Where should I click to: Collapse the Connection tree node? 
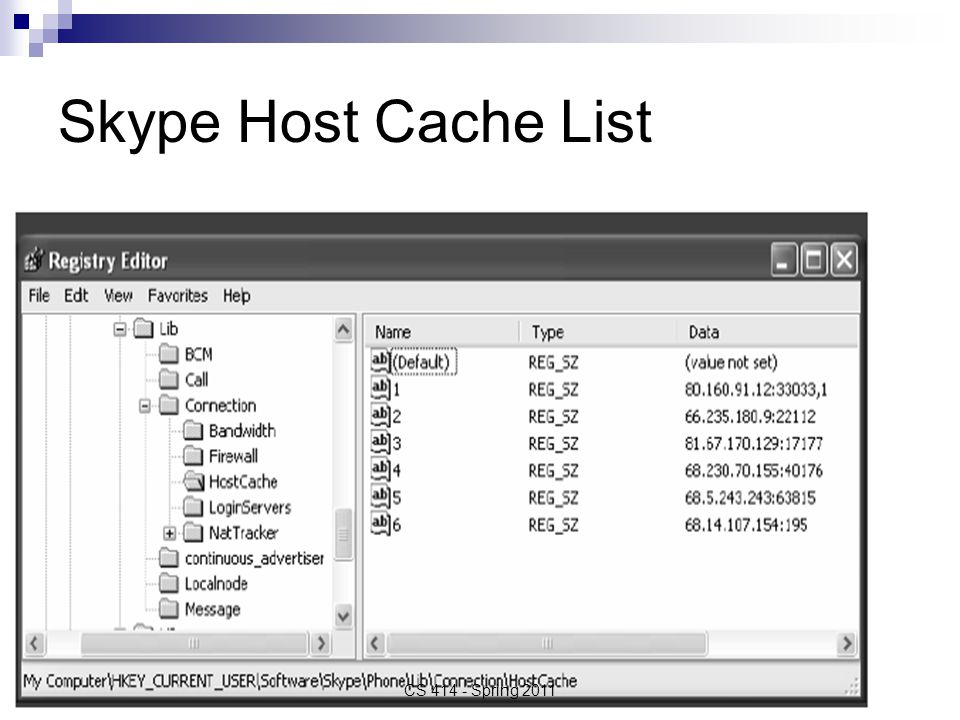[144, 406]
